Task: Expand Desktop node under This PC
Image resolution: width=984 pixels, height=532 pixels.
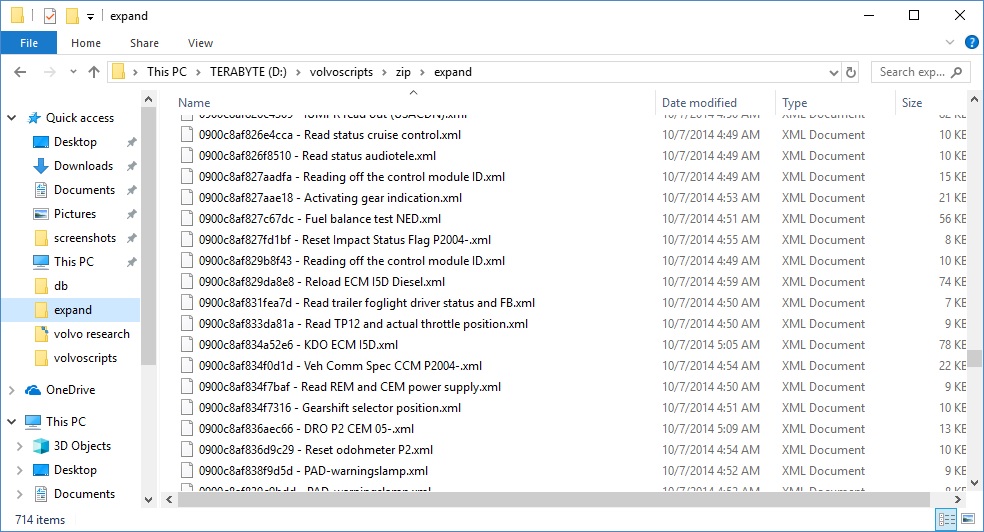Action: click(x=19, y=470)
